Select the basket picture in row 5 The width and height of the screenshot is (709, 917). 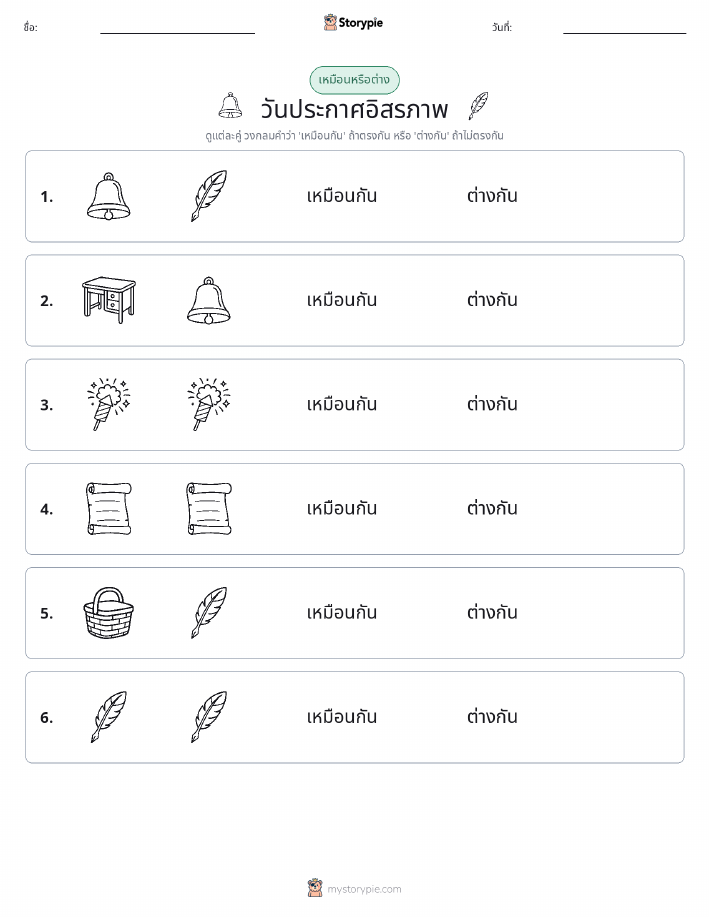(109, 612)
